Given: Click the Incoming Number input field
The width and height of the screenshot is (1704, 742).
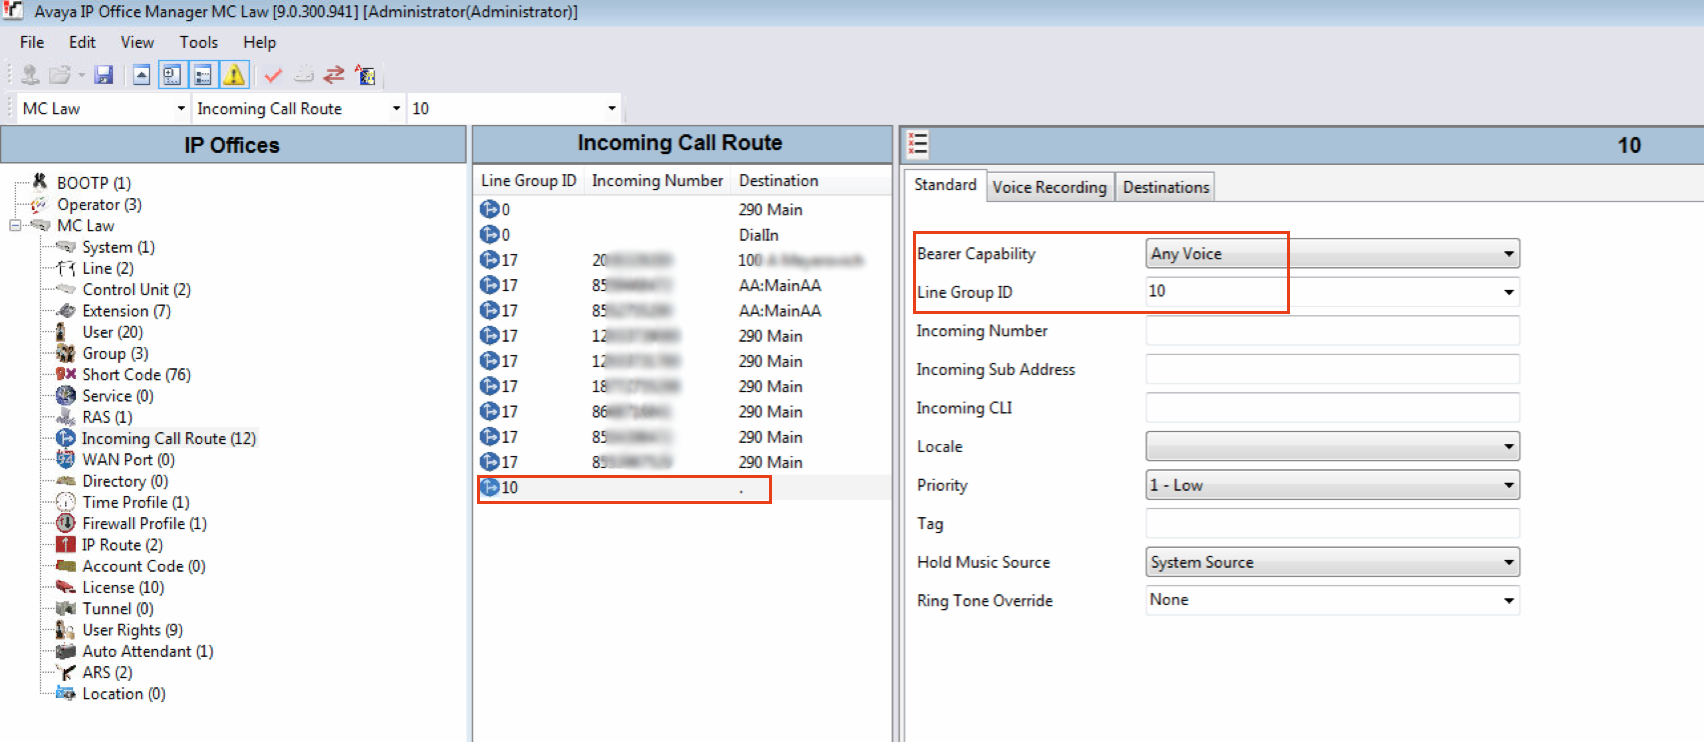Looking at the screenshot, I should (x=1332, y=331).
